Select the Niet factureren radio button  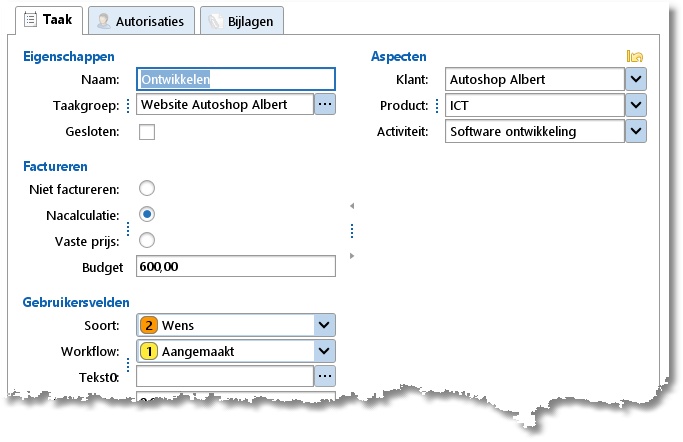tap(147, 188)
